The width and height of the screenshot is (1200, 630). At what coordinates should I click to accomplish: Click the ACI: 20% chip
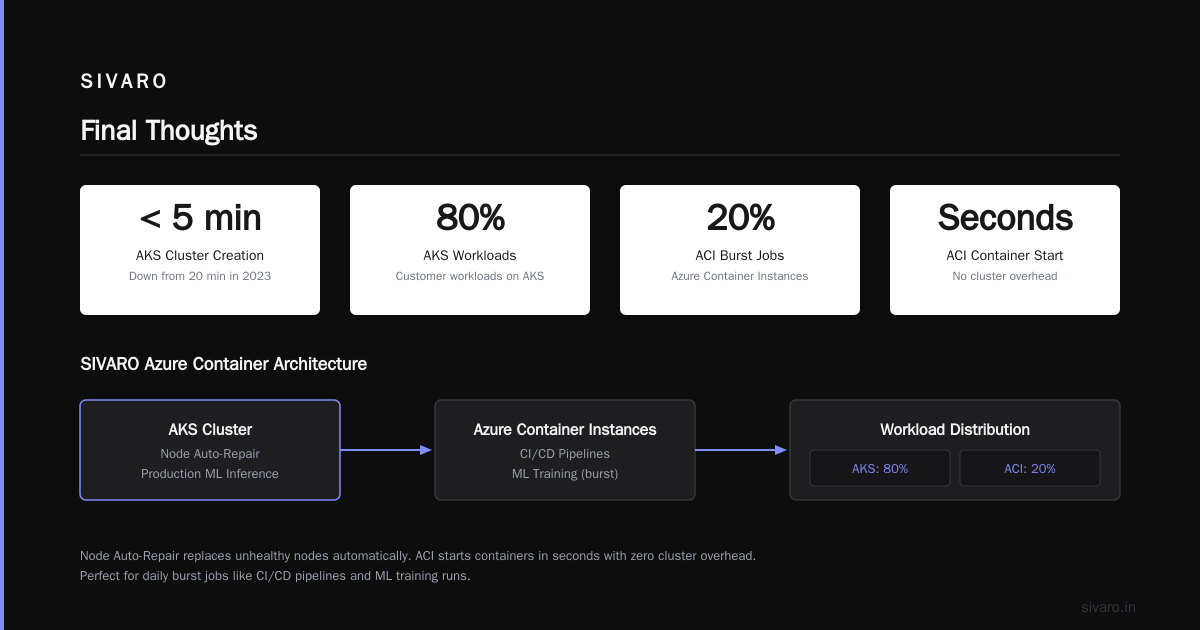(x=1030, y=468)
